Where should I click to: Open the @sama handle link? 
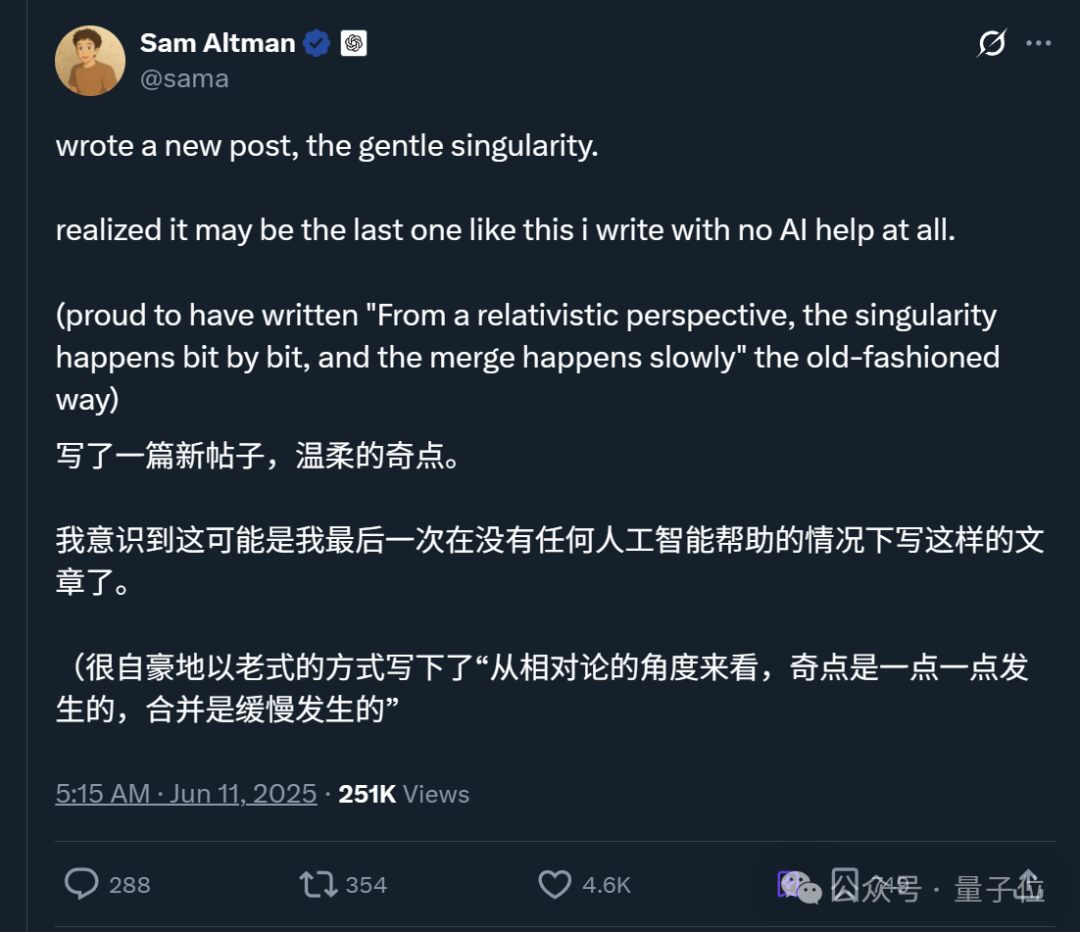184,78
